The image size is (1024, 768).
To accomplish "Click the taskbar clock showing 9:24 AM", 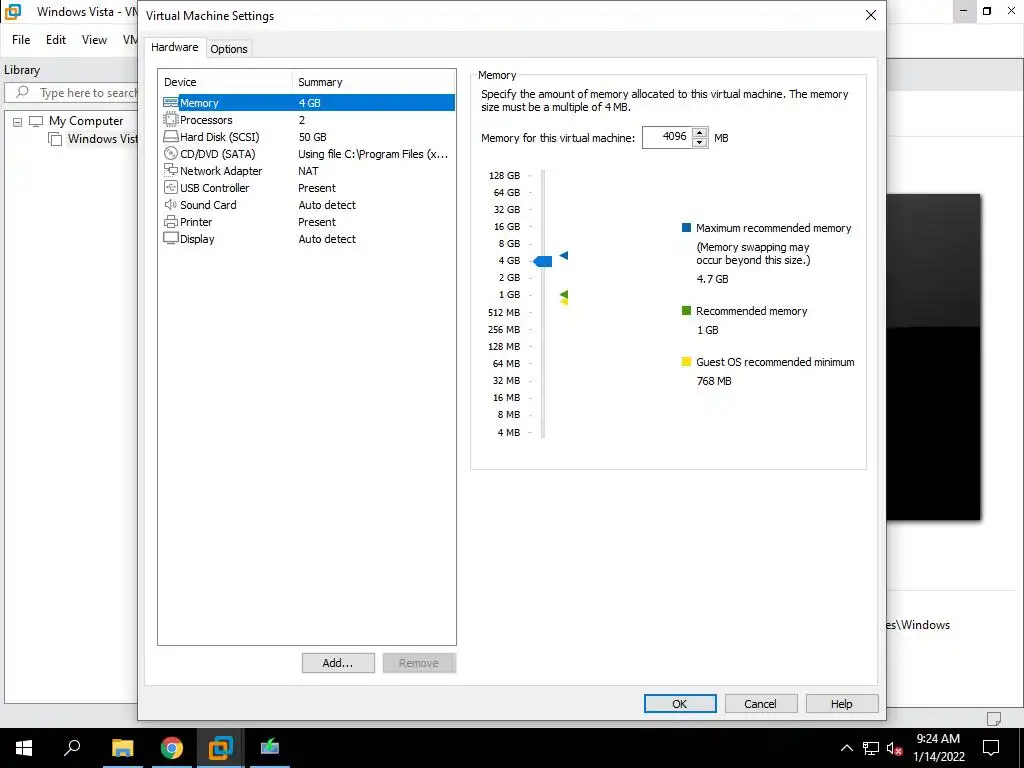I will pyautogui.click(x=938, y=739).
